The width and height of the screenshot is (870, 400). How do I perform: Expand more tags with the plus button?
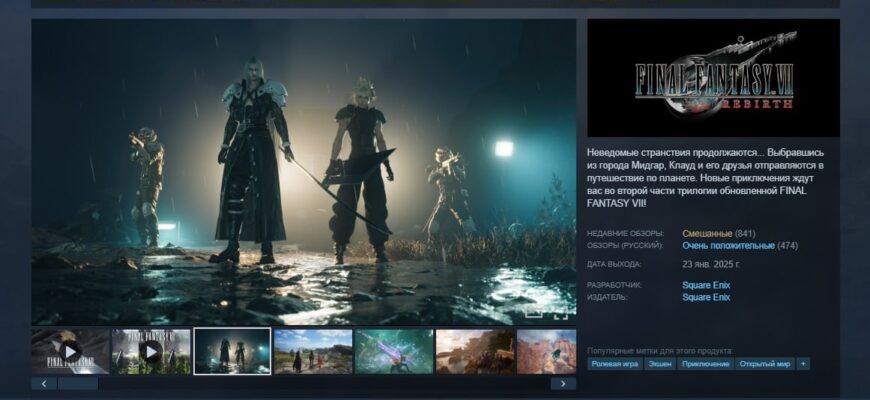pyautogui.click(x=803, y=364)
